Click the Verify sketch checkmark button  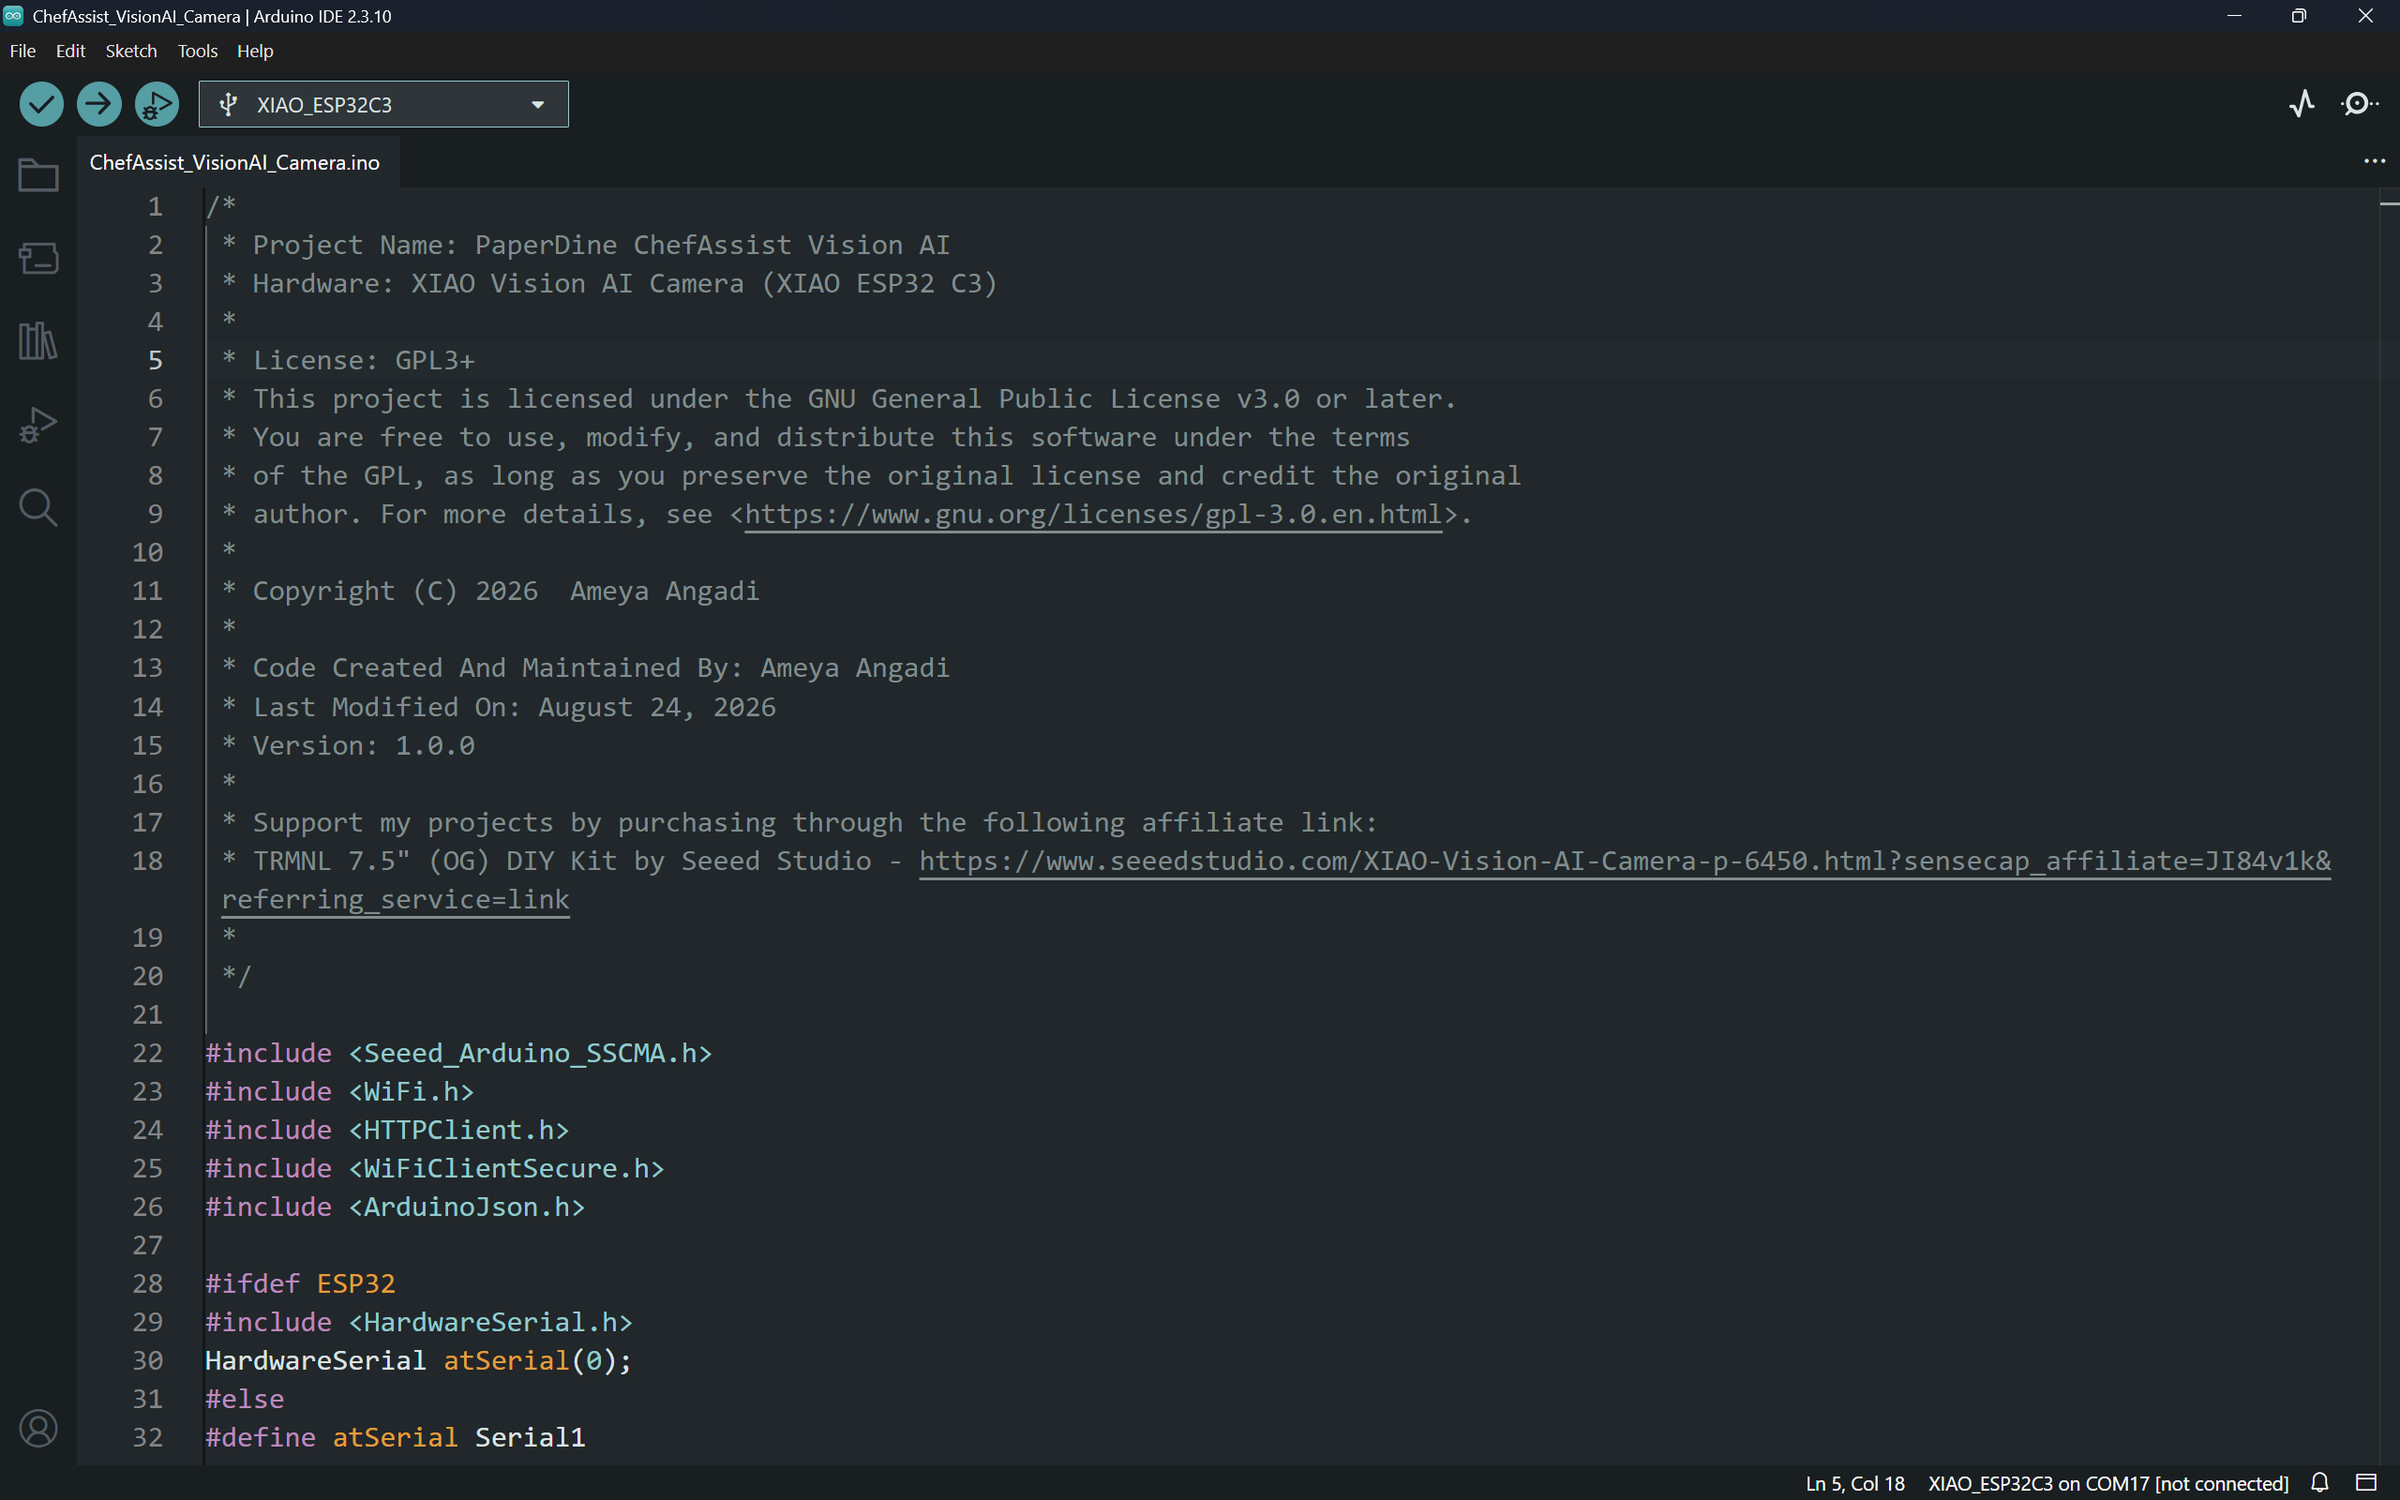point(41,104)
